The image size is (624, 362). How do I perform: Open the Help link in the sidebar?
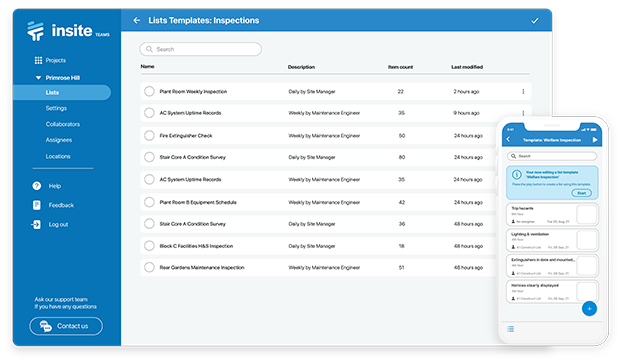[x=55, y=186]
